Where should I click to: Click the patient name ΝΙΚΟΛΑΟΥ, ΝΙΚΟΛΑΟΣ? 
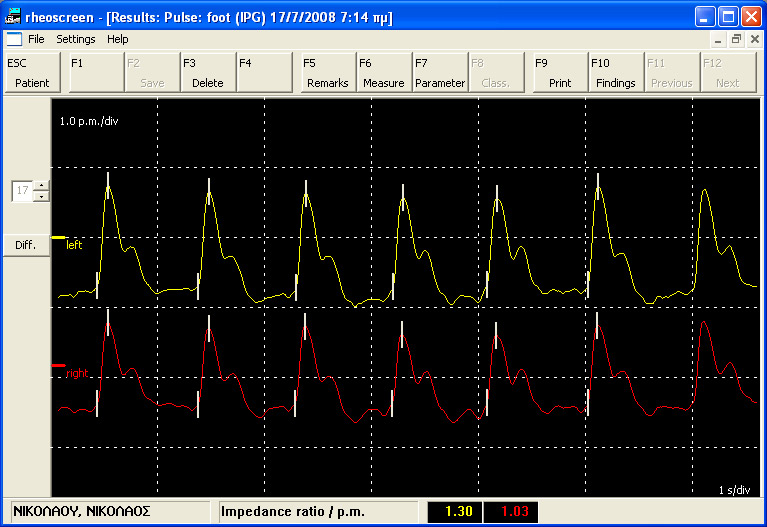[82, 511]
